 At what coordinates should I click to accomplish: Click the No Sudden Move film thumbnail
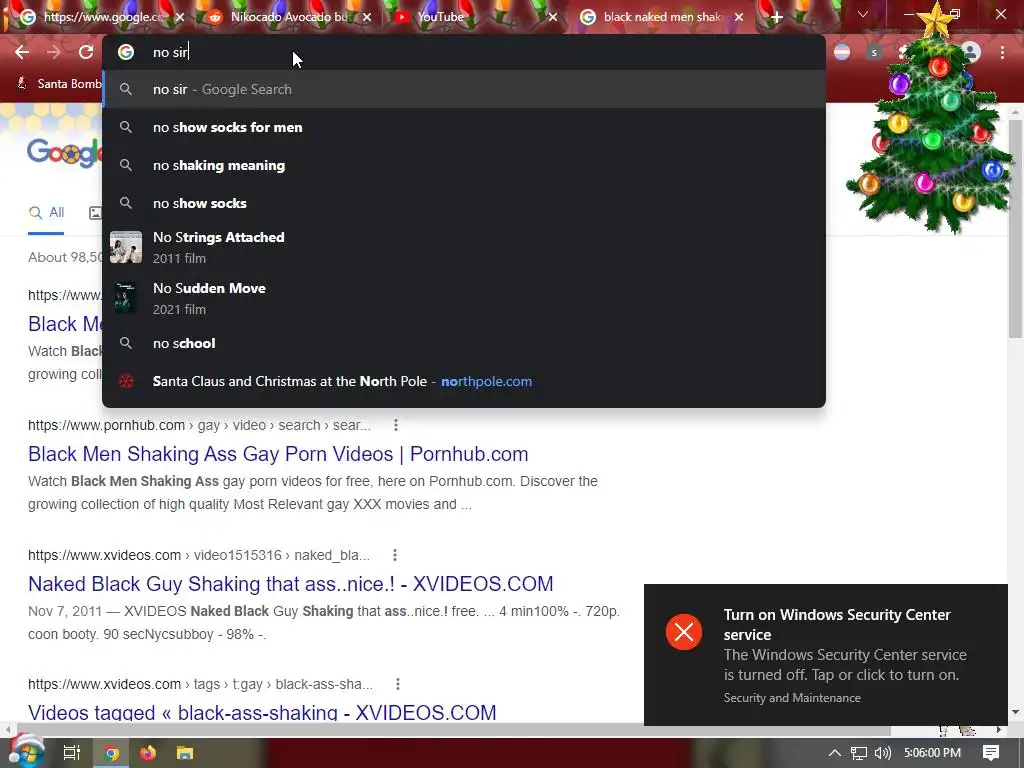click(126, 298)
